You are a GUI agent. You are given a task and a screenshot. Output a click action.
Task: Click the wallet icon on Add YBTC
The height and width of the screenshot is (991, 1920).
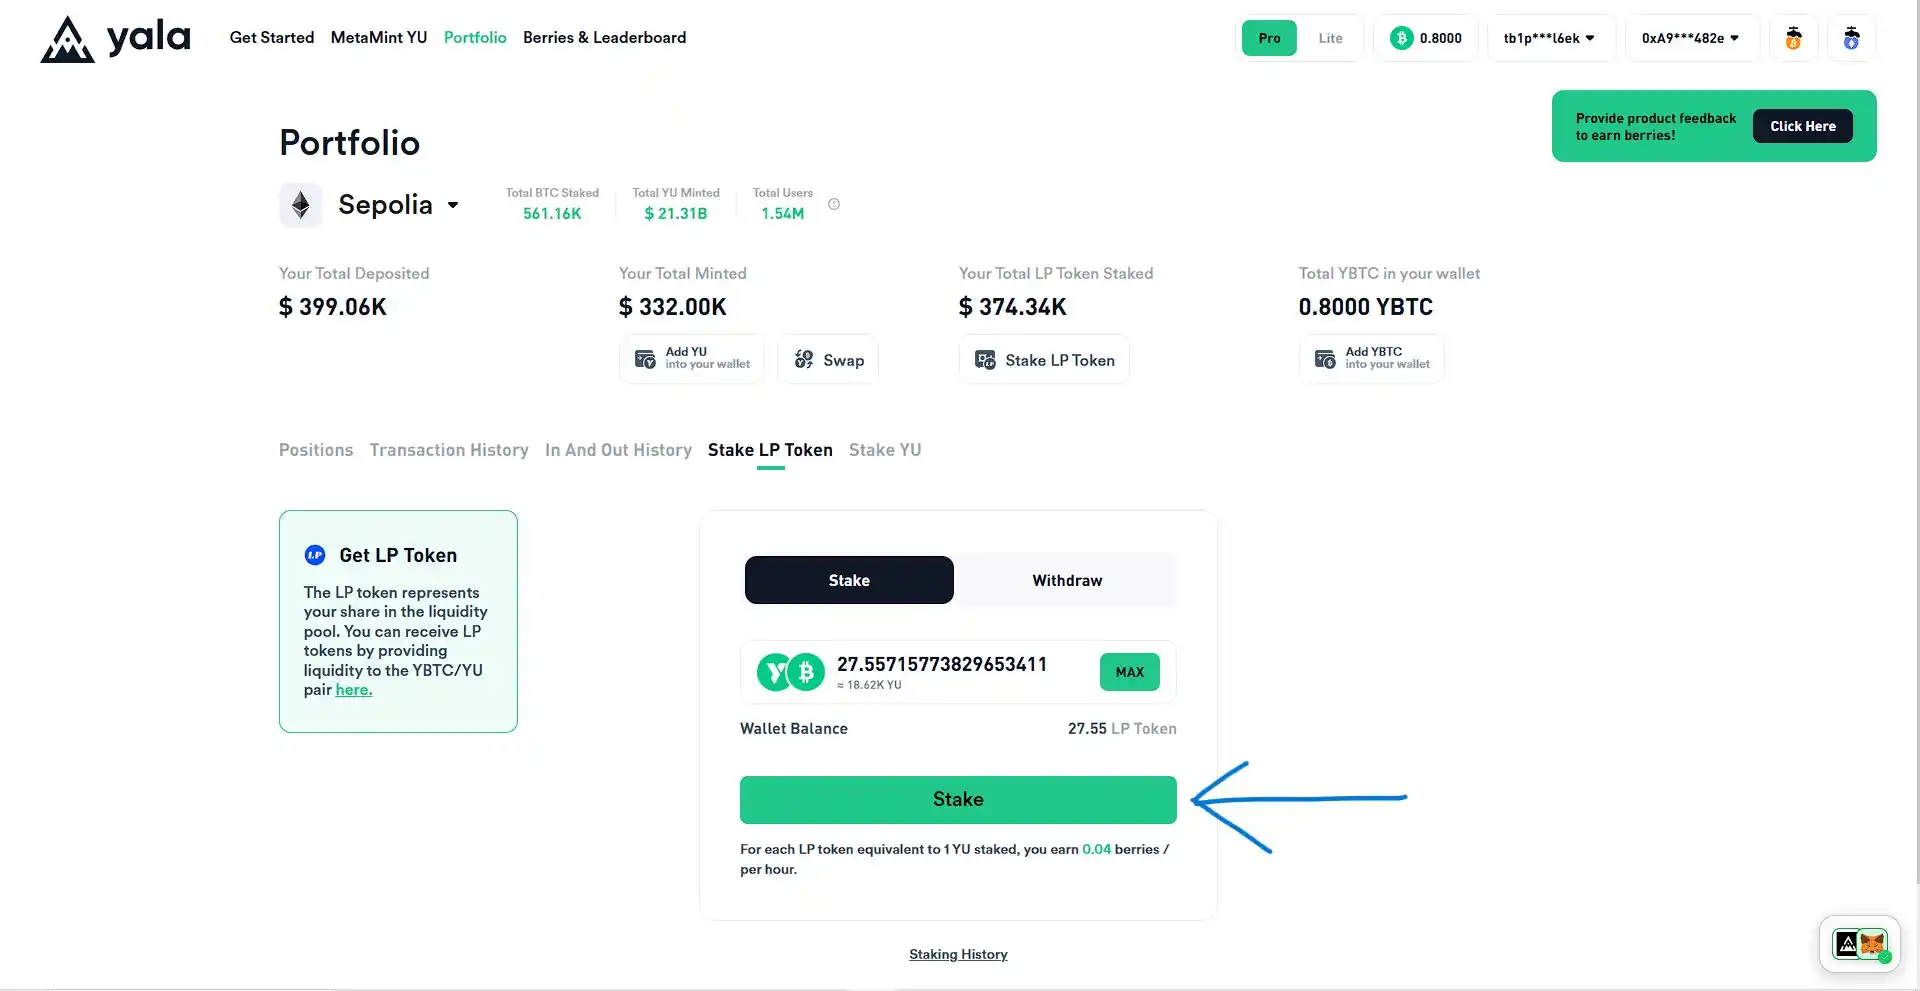coord(1325,359)
